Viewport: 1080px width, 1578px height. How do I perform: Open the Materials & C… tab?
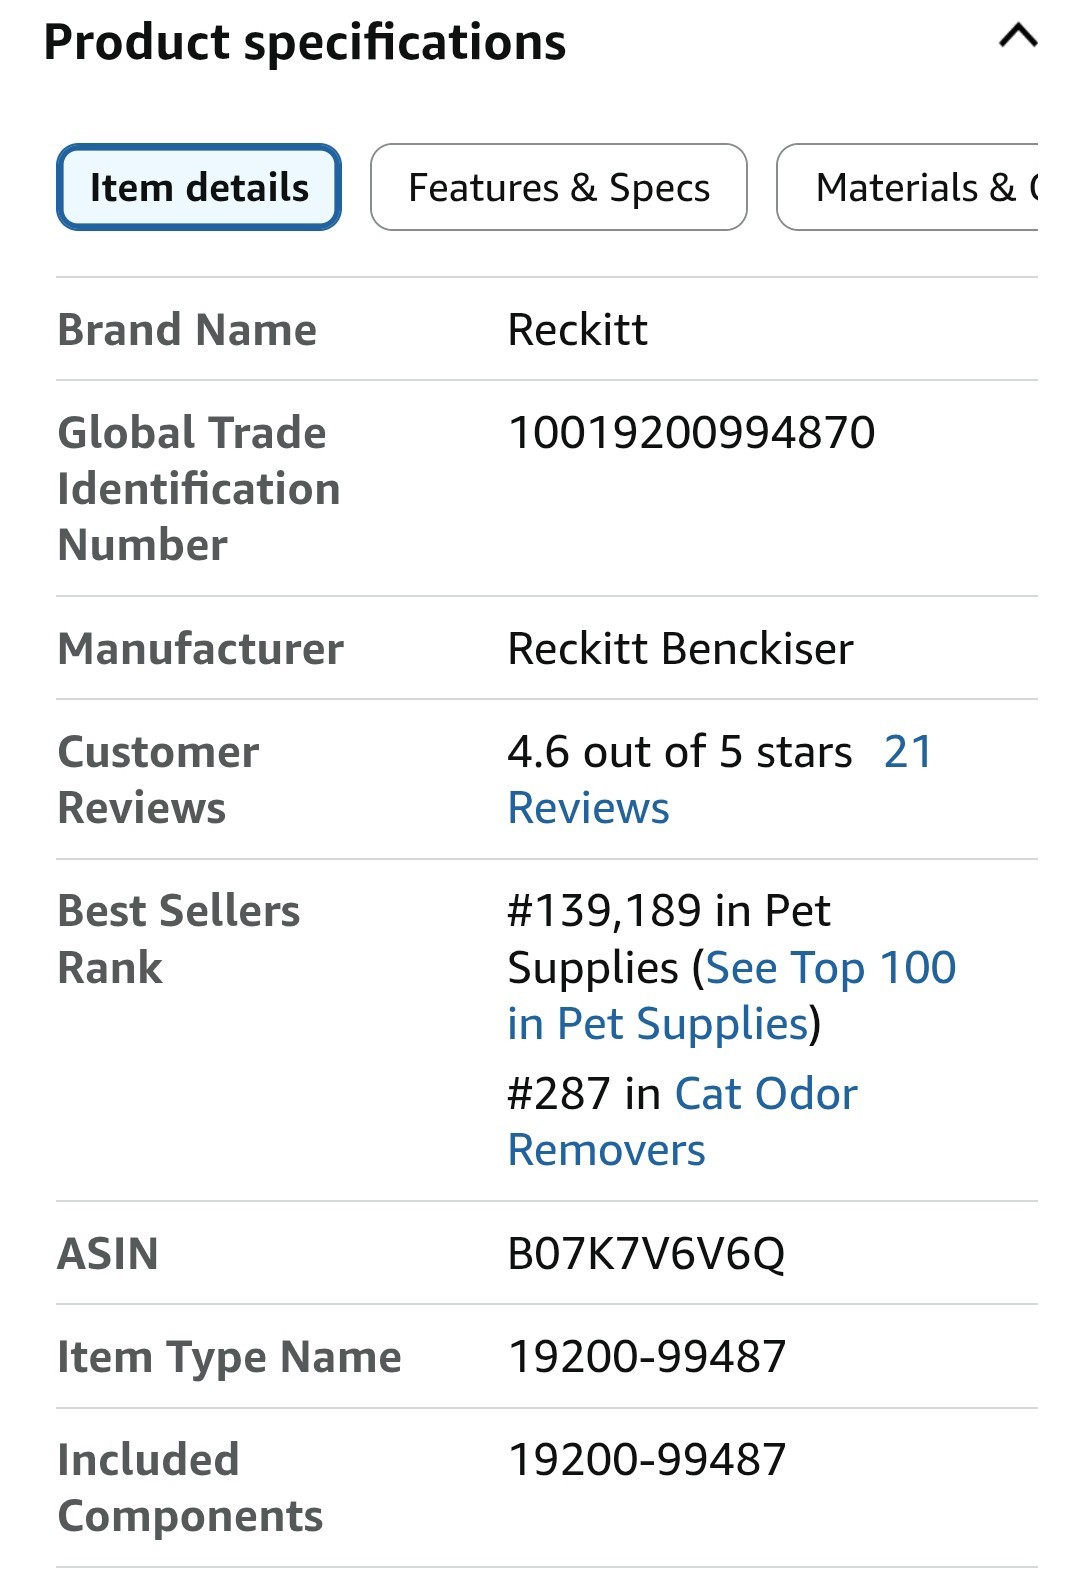coord(908,187)
